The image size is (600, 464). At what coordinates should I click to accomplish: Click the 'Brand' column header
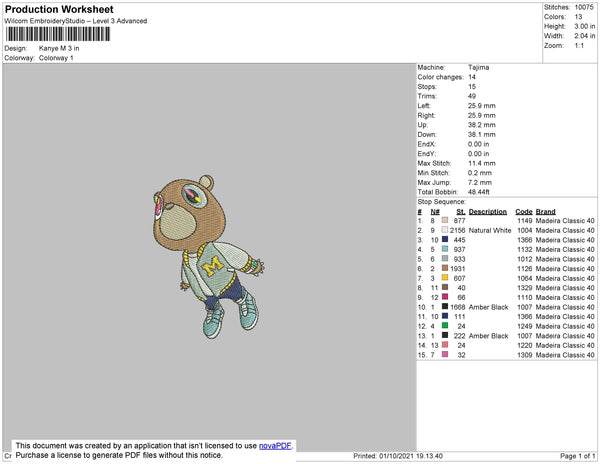click(x=545, y=212)
